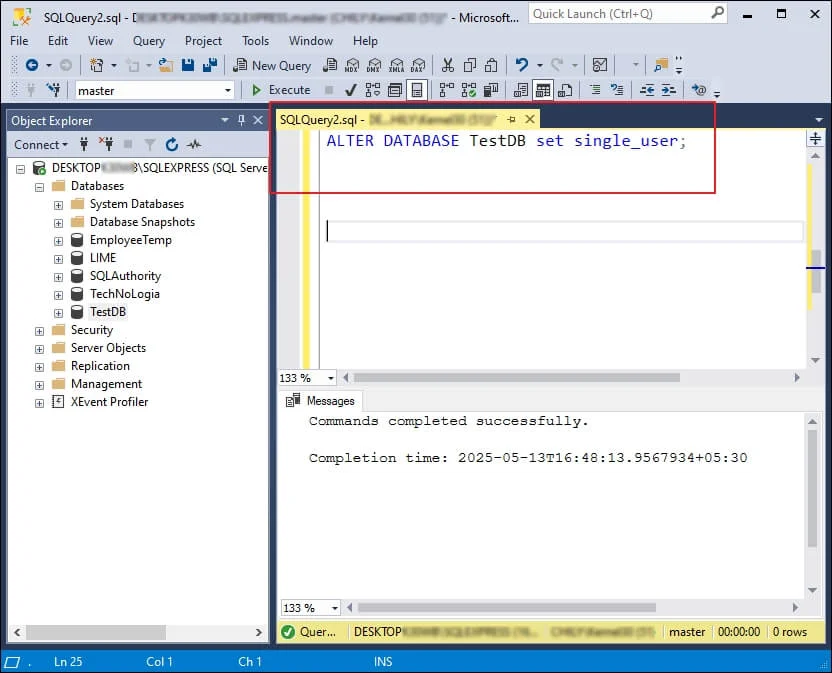Image resolution: width=832 pixels, height=673 pixels.
Task: Open the Tools menu
Action: [x=256, y=41]
